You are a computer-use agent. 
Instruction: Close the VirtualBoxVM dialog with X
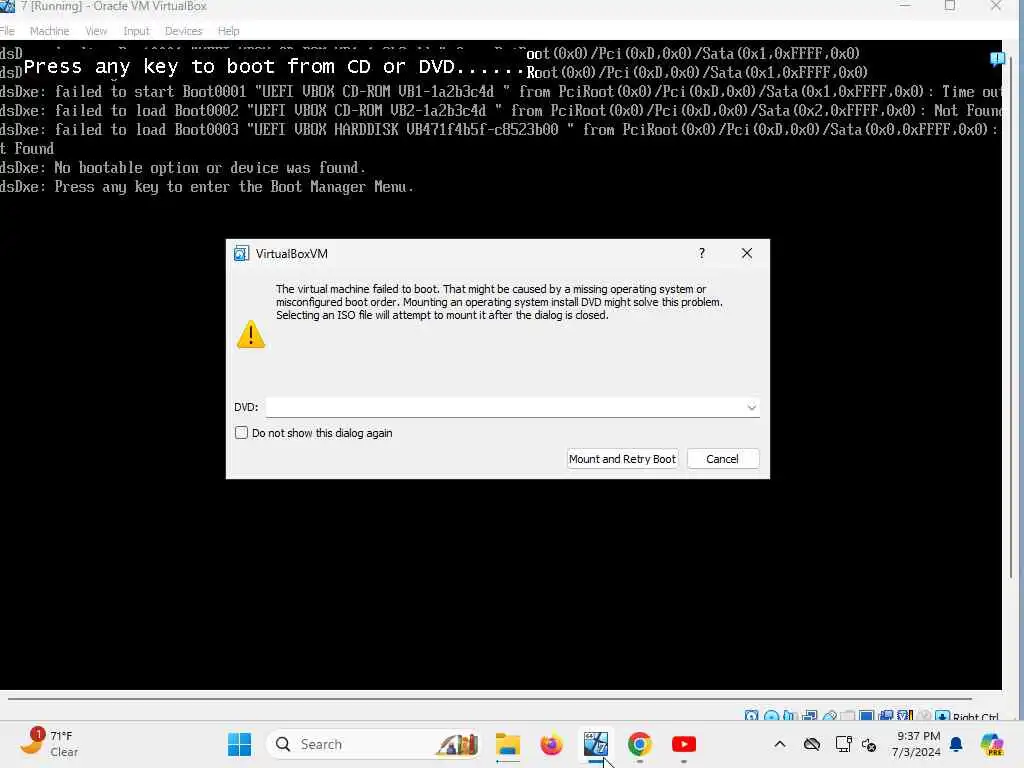pyautogui.click(x=747, y=253)
